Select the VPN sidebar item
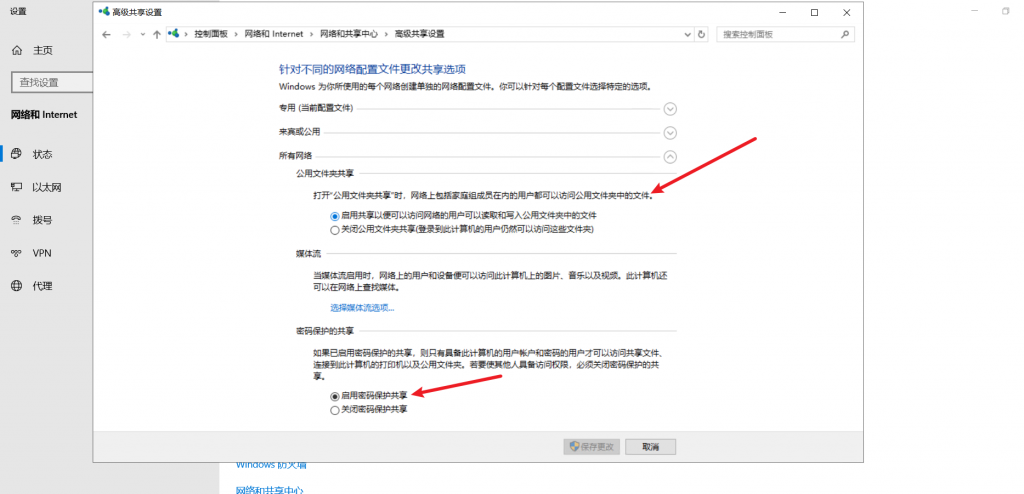Screen dimensions: 1024x494 (x=41, y=253)
